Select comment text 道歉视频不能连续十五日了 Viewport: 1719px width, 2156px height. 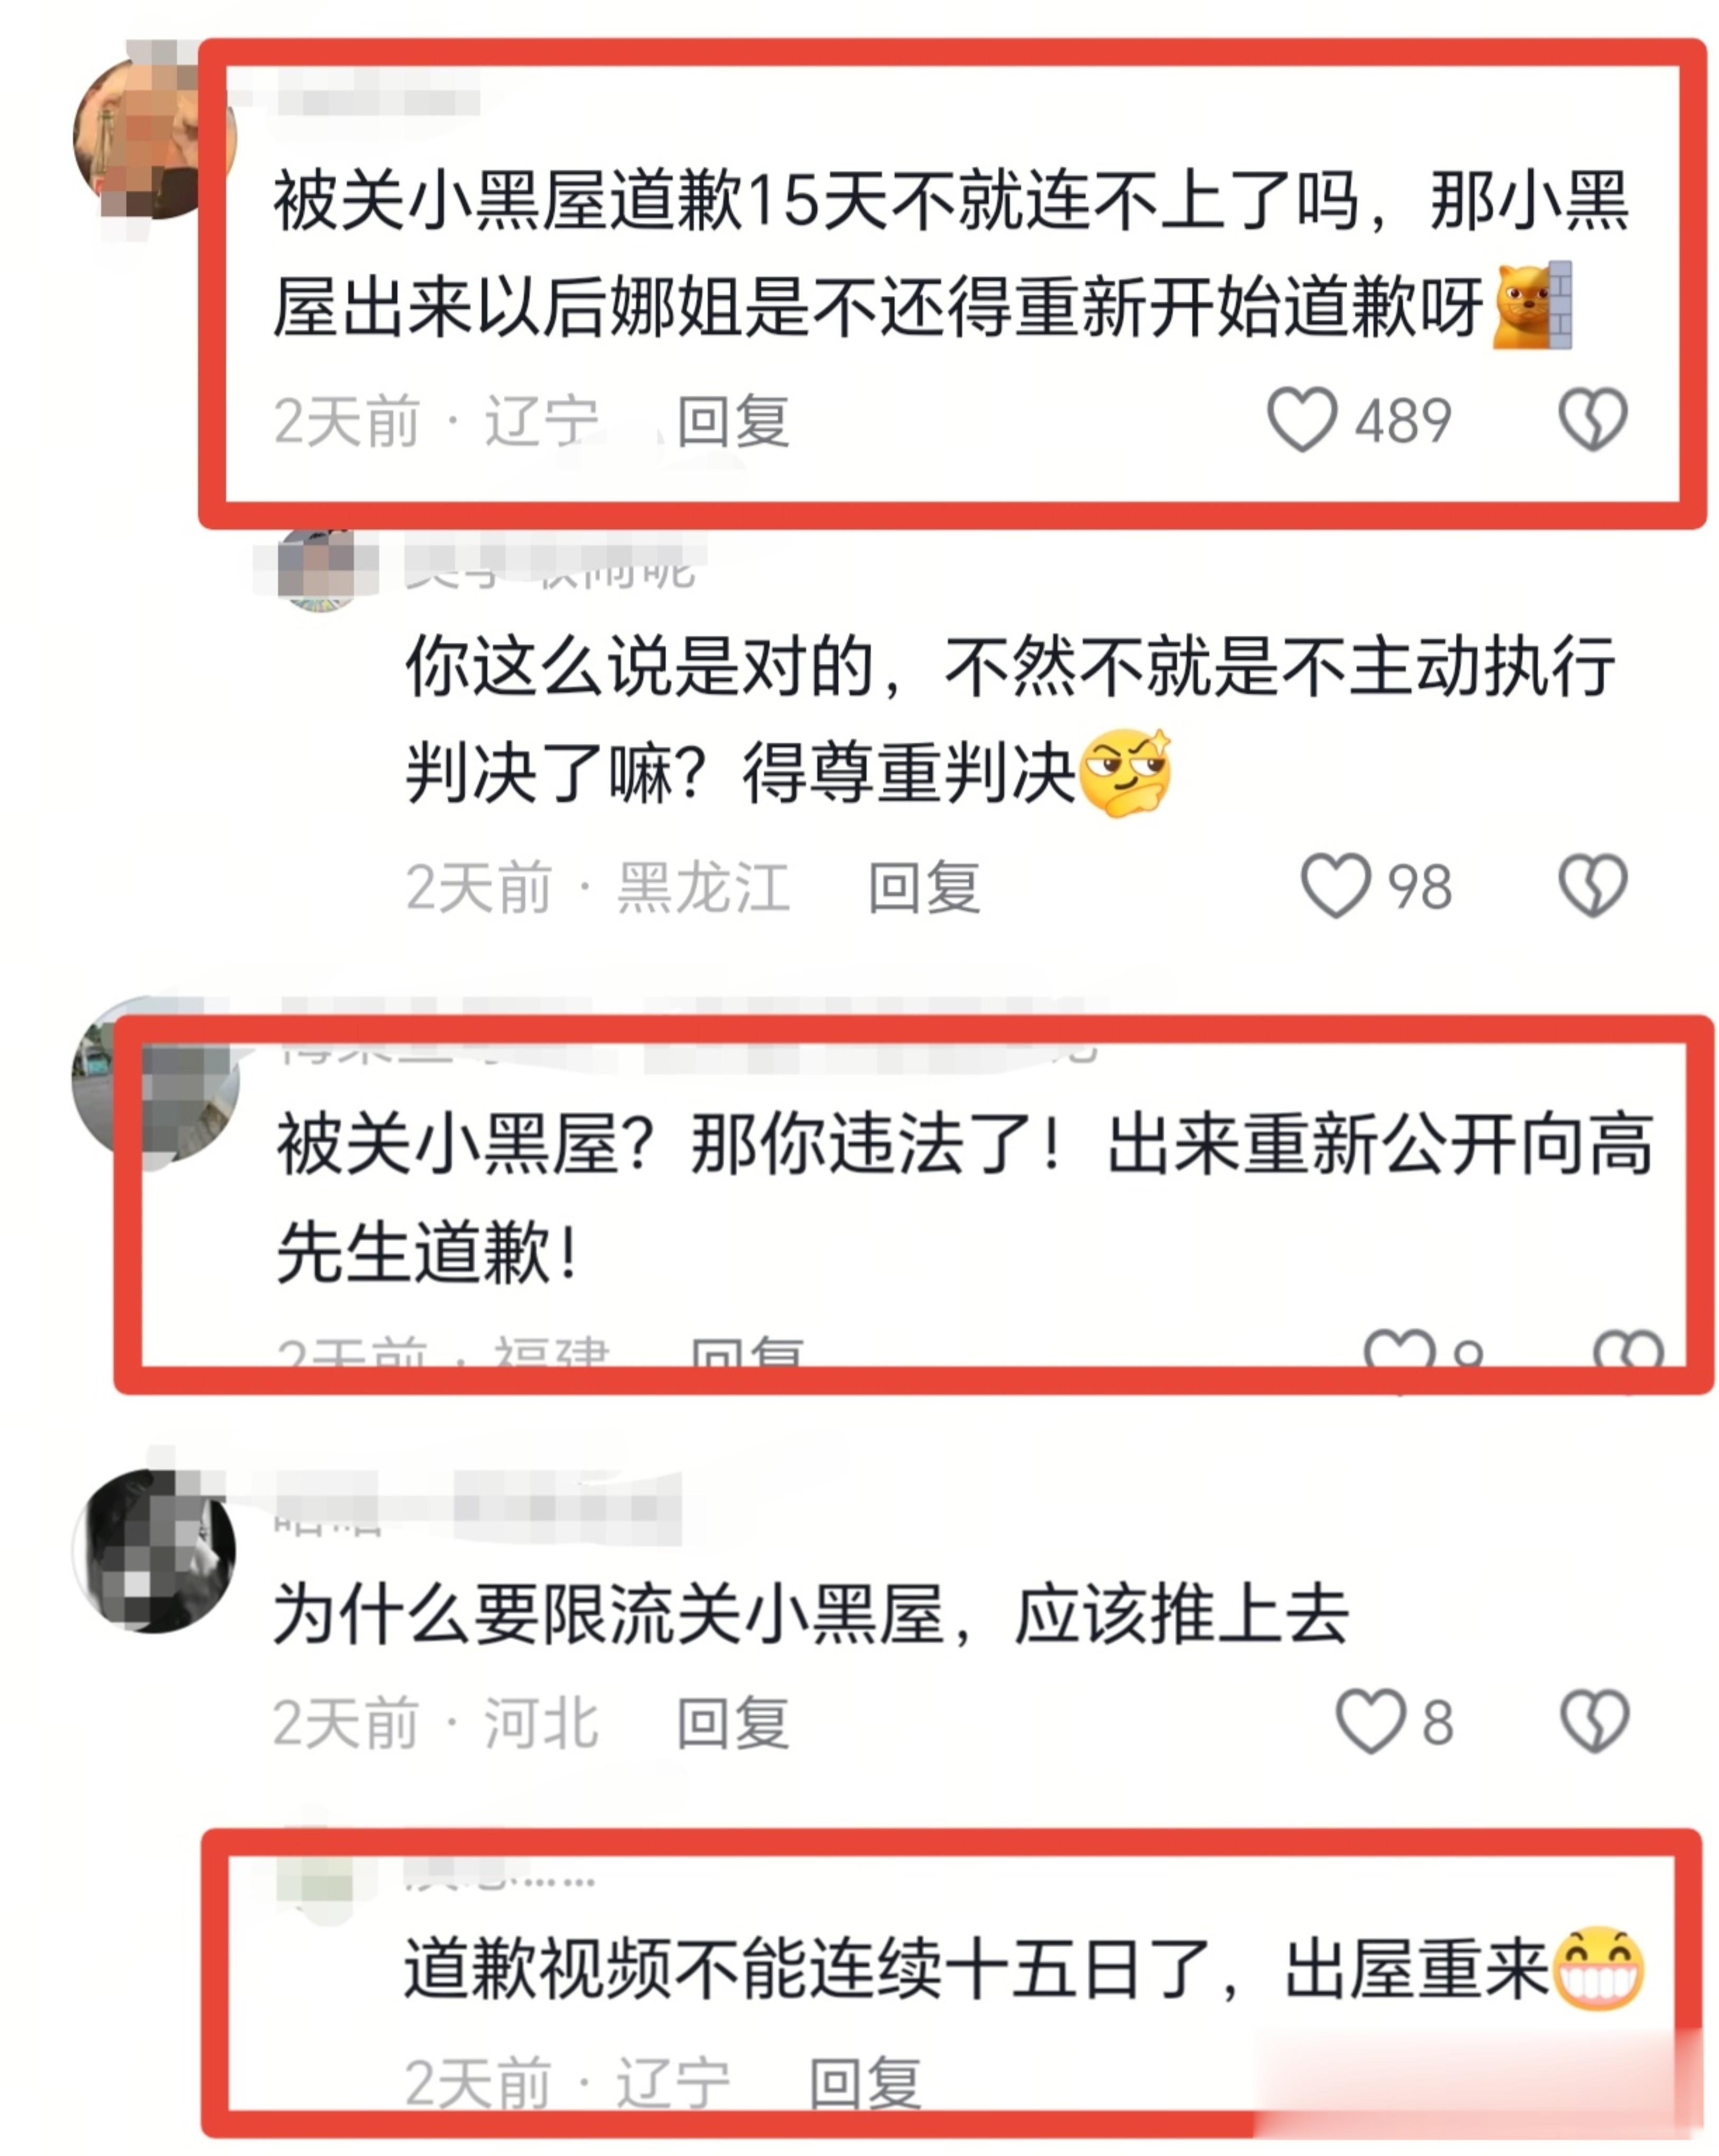click(x=807, y=1968)
